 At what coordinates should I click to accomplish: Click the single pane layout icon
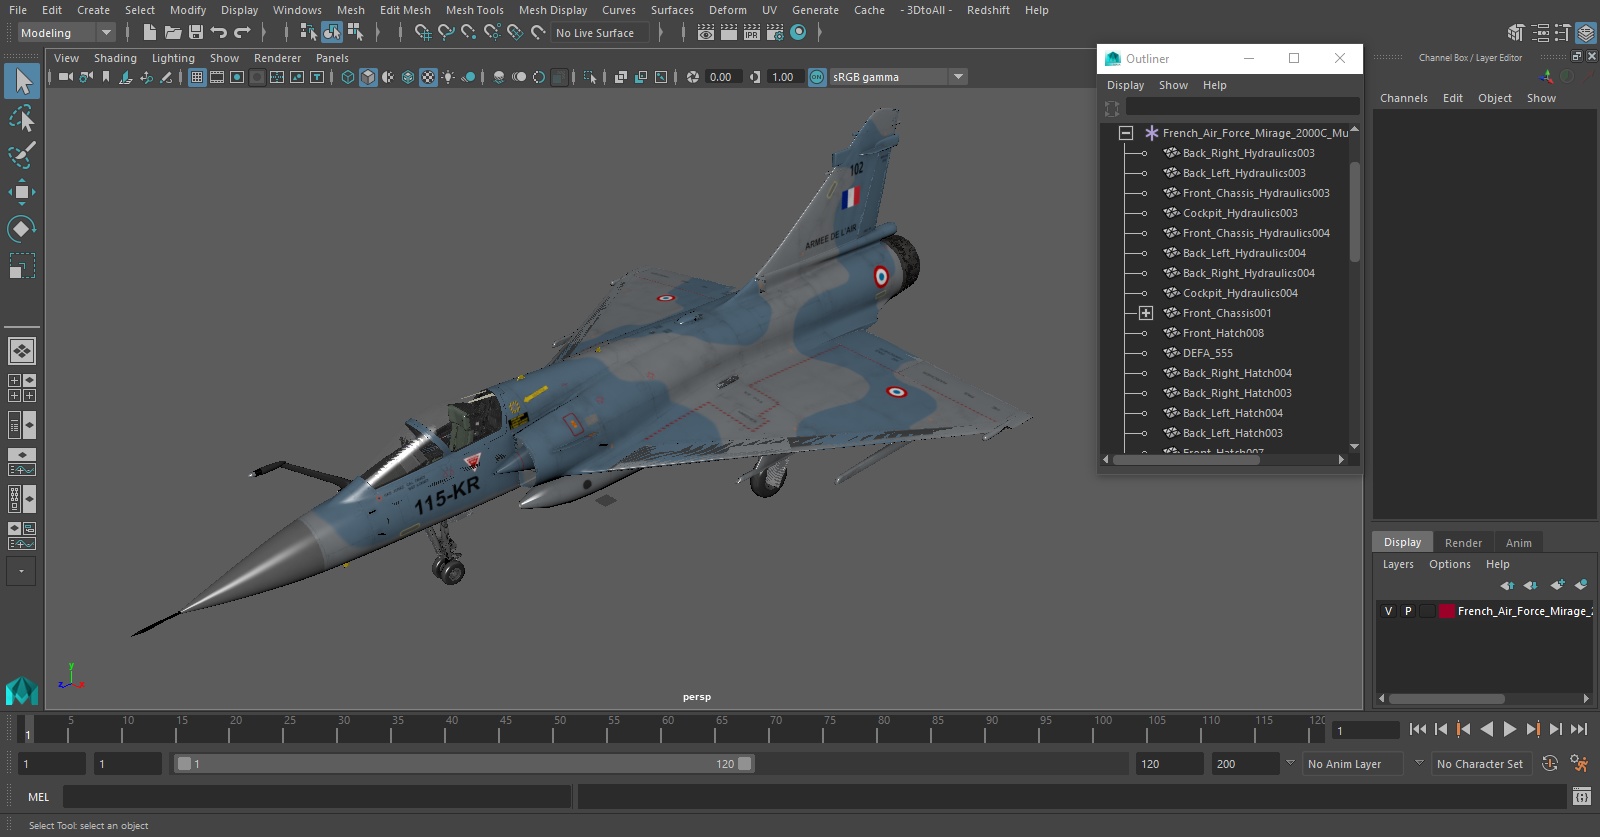point(22,351)
